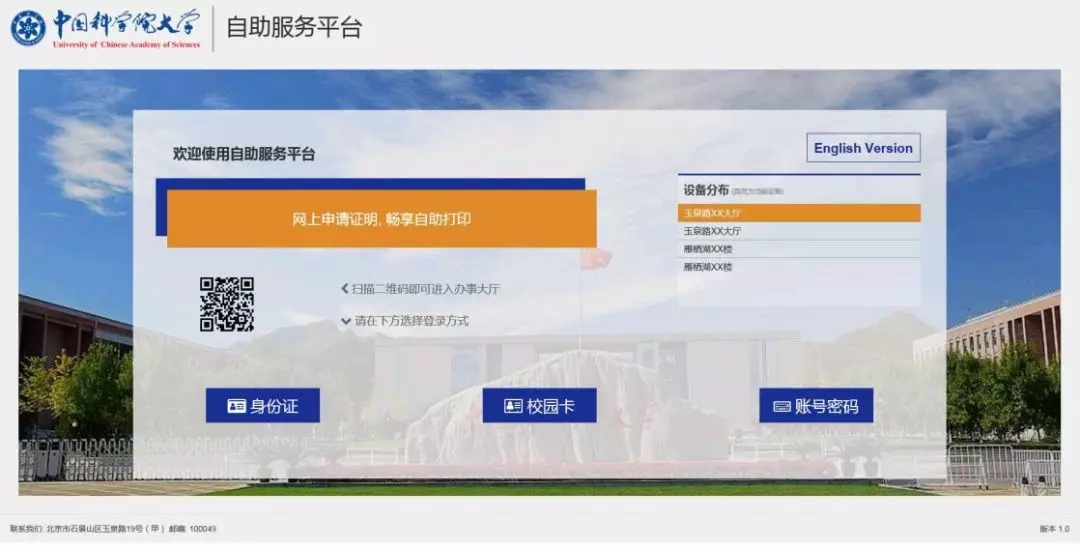Click the ID card icon on 身份证 button
This screenshot has width=1080, height=549.
click(x=236, y=406)
